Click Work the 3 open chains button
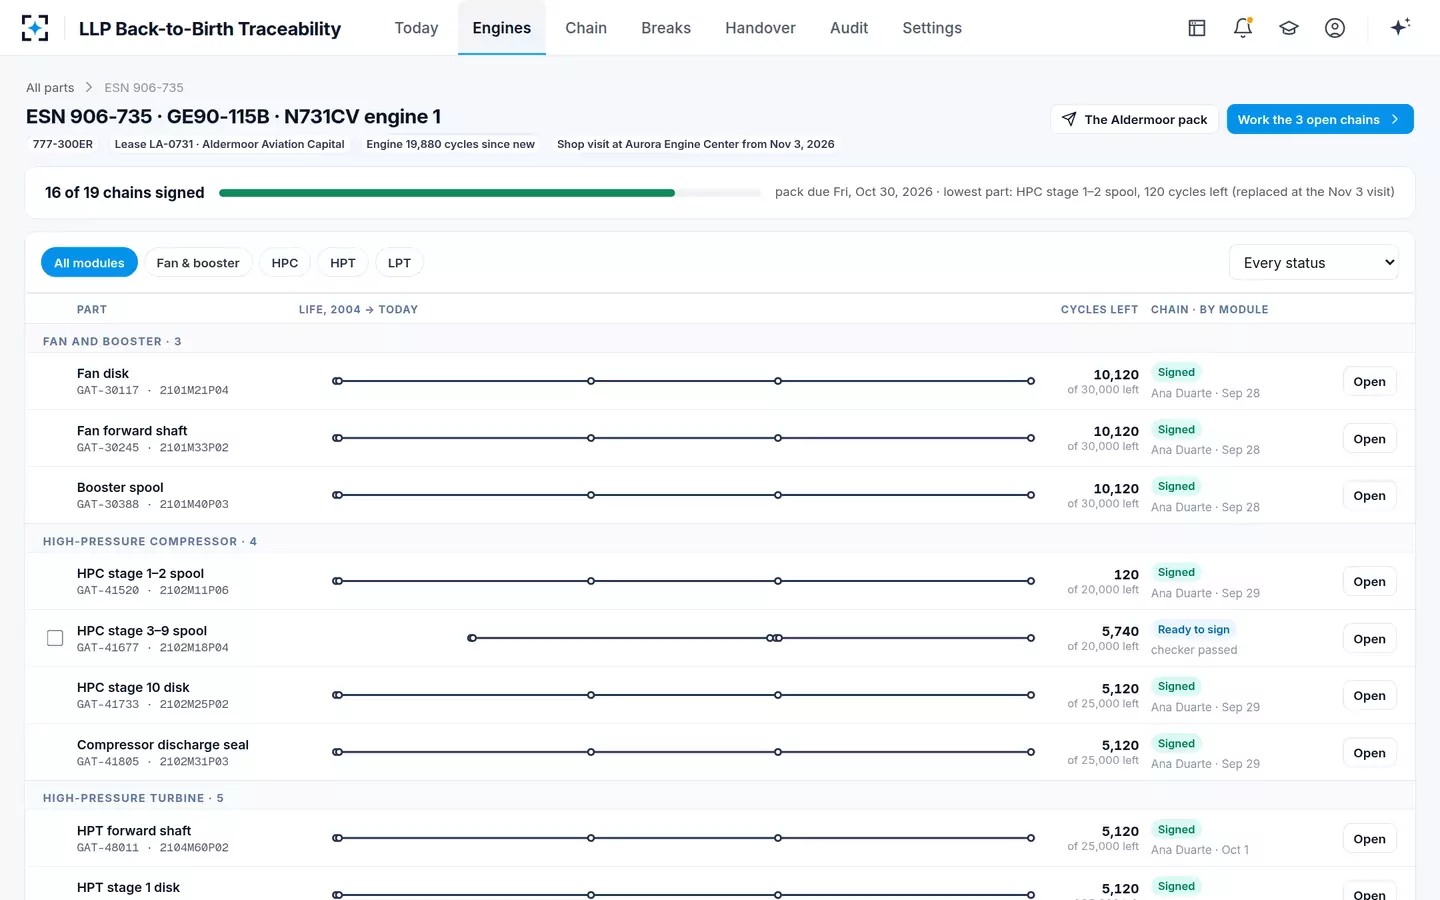Image resolution: width=1440 pixels, height=900 pixels. [1320, 119]
